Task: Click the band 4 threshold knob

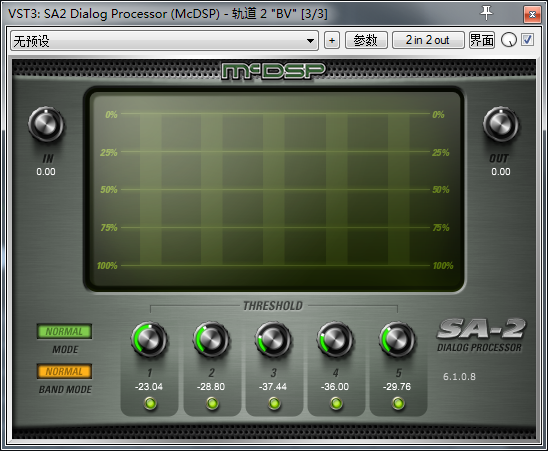Action: (x=336, y=339)
